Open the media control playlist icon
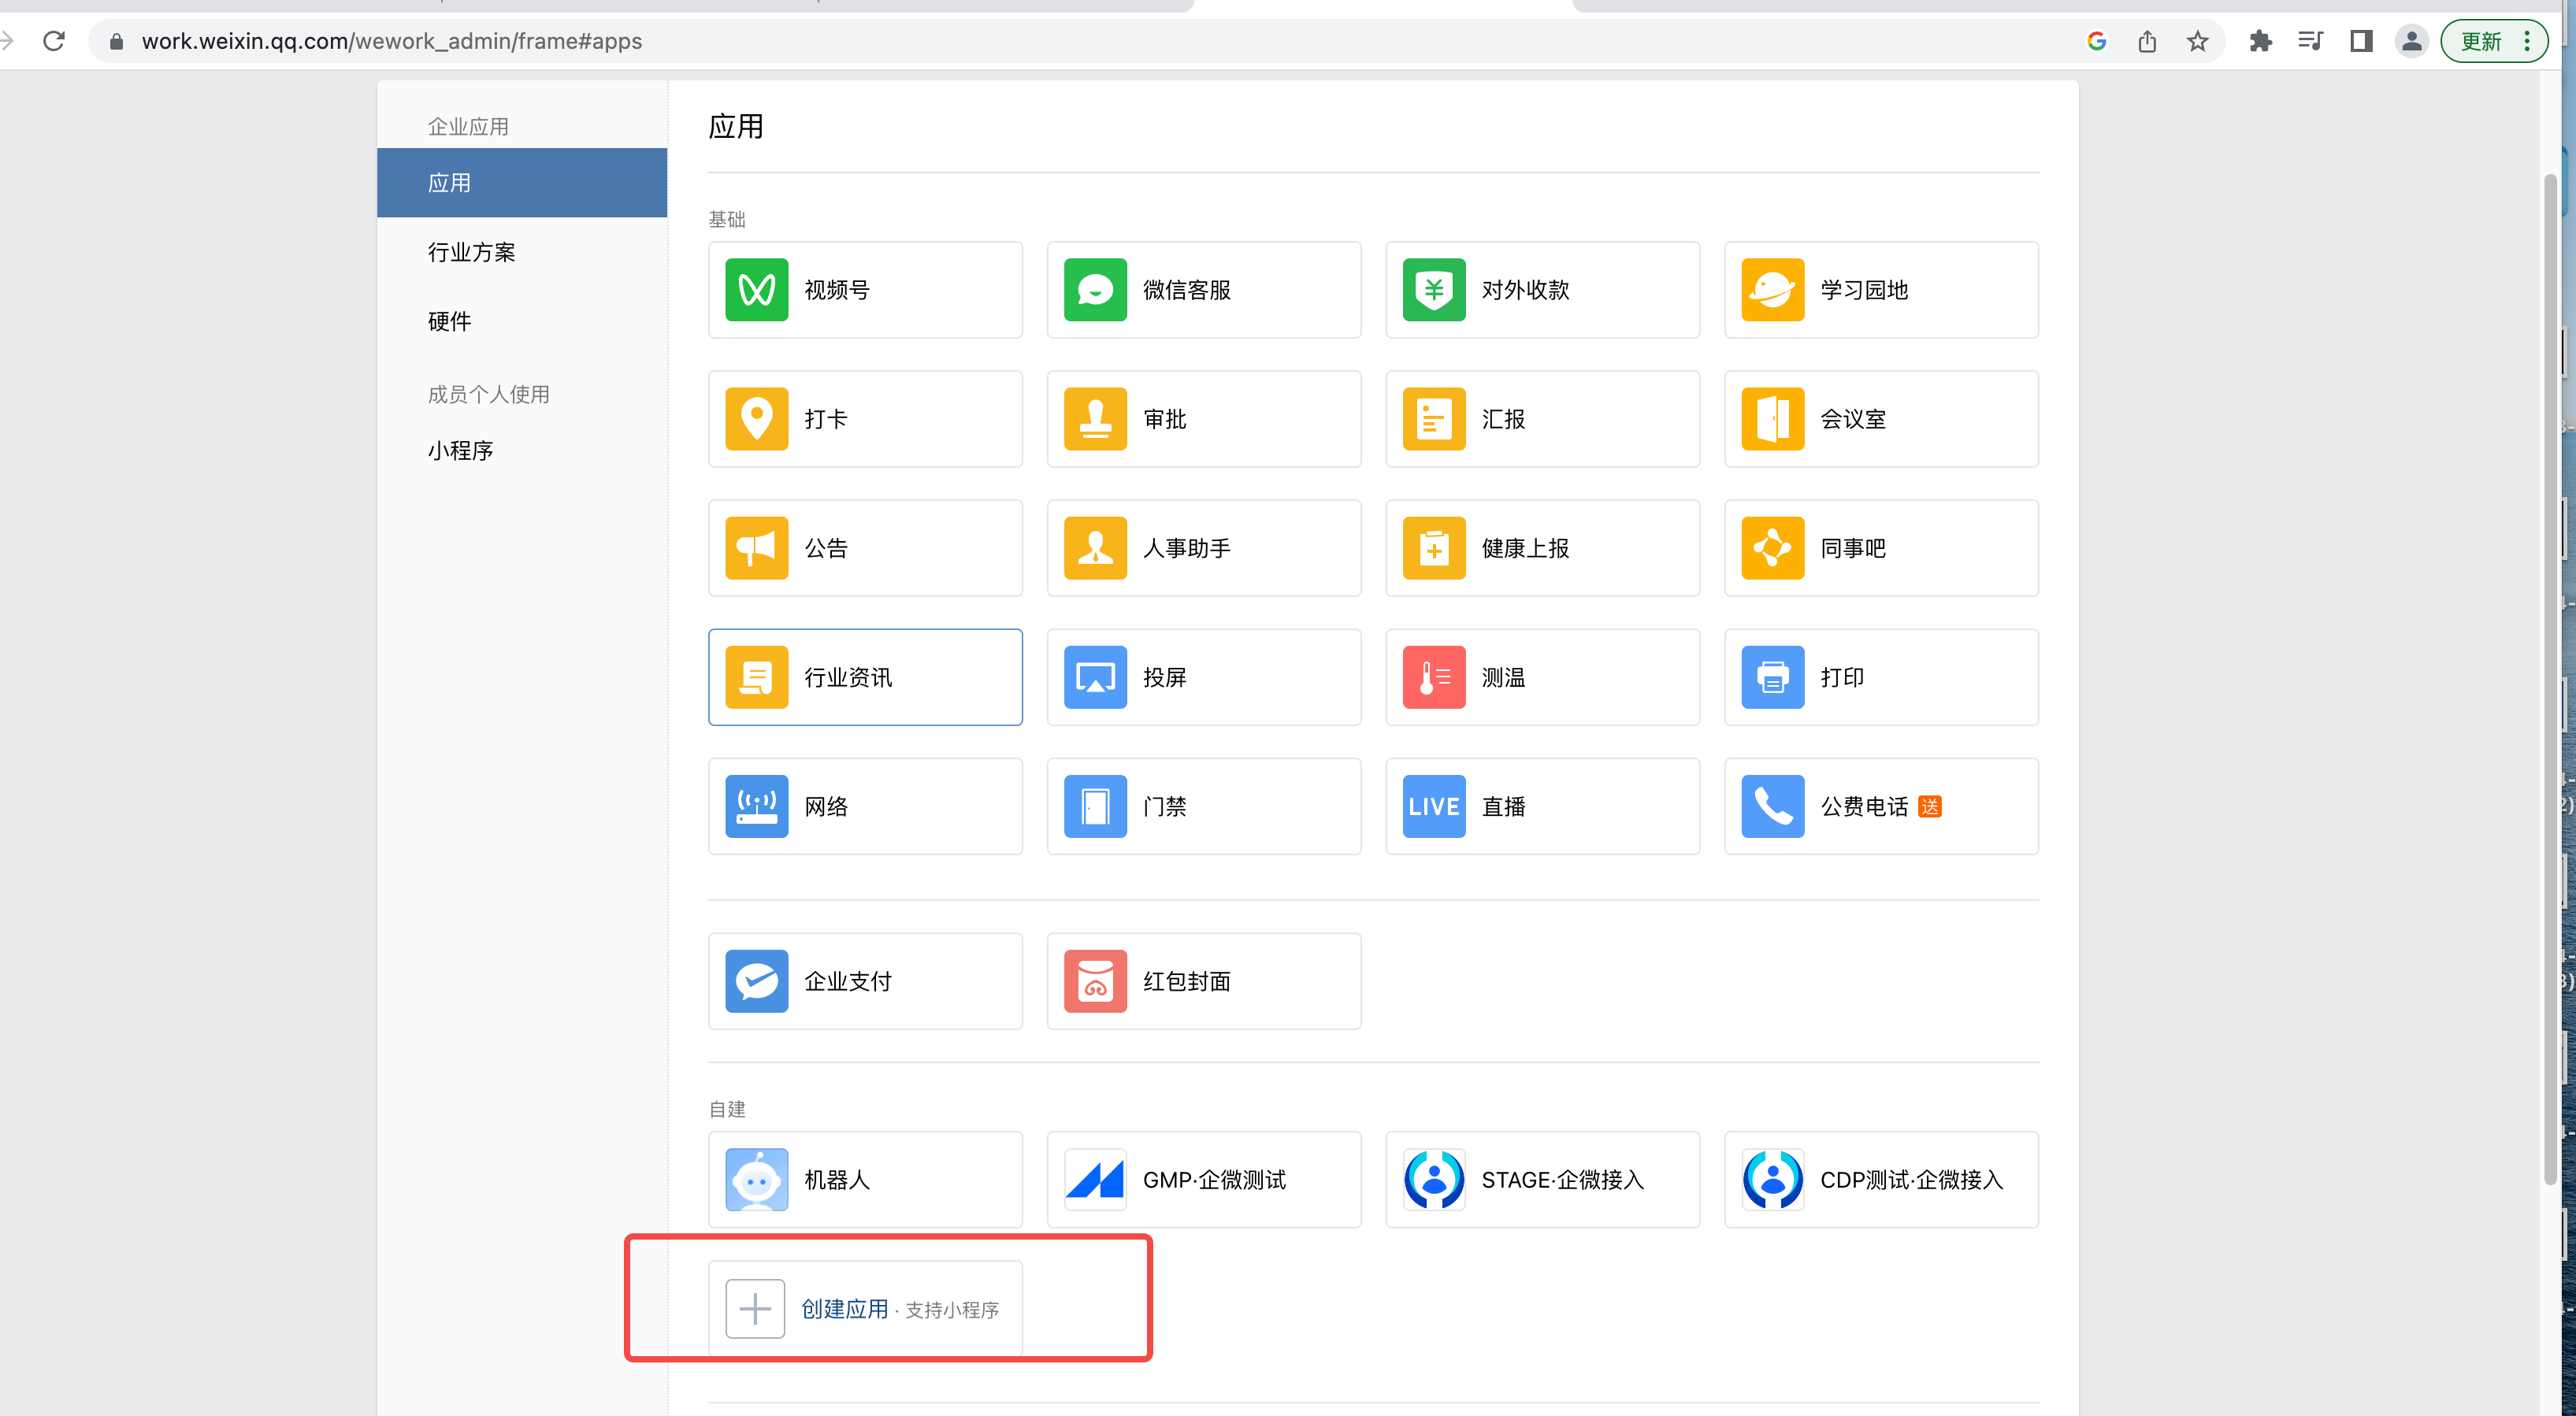 pyautogui.click(x=2310, y=41)
